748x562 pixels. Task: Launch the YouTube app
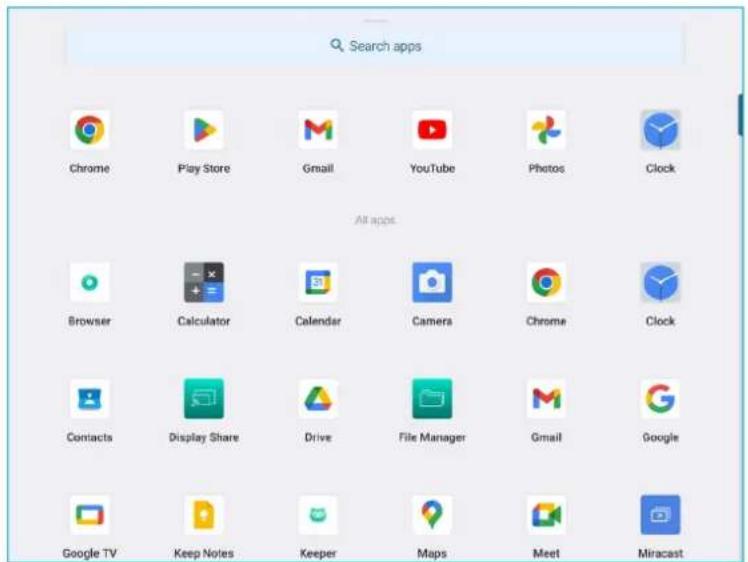tap(432, 130)
